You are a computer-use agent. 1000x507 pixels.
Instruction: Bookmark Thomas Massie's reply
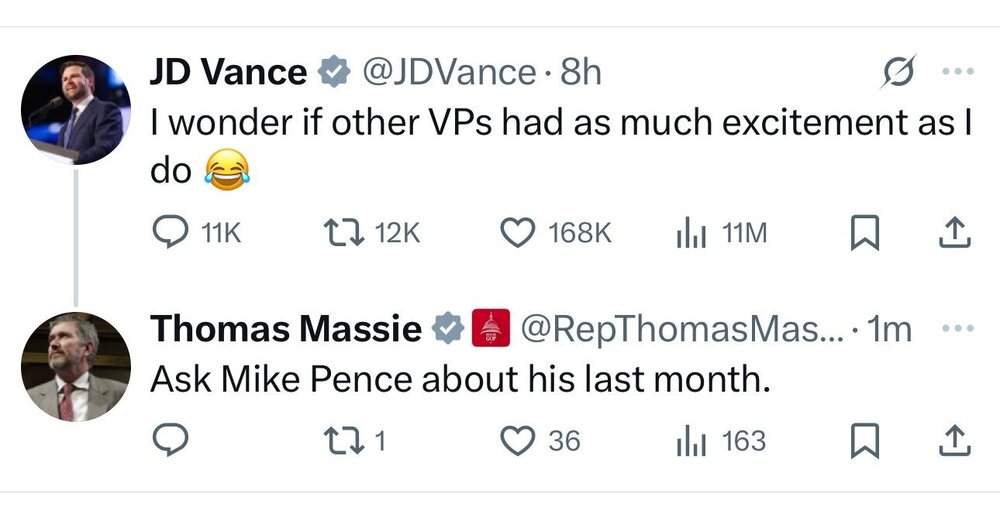(x=862, y=440)
